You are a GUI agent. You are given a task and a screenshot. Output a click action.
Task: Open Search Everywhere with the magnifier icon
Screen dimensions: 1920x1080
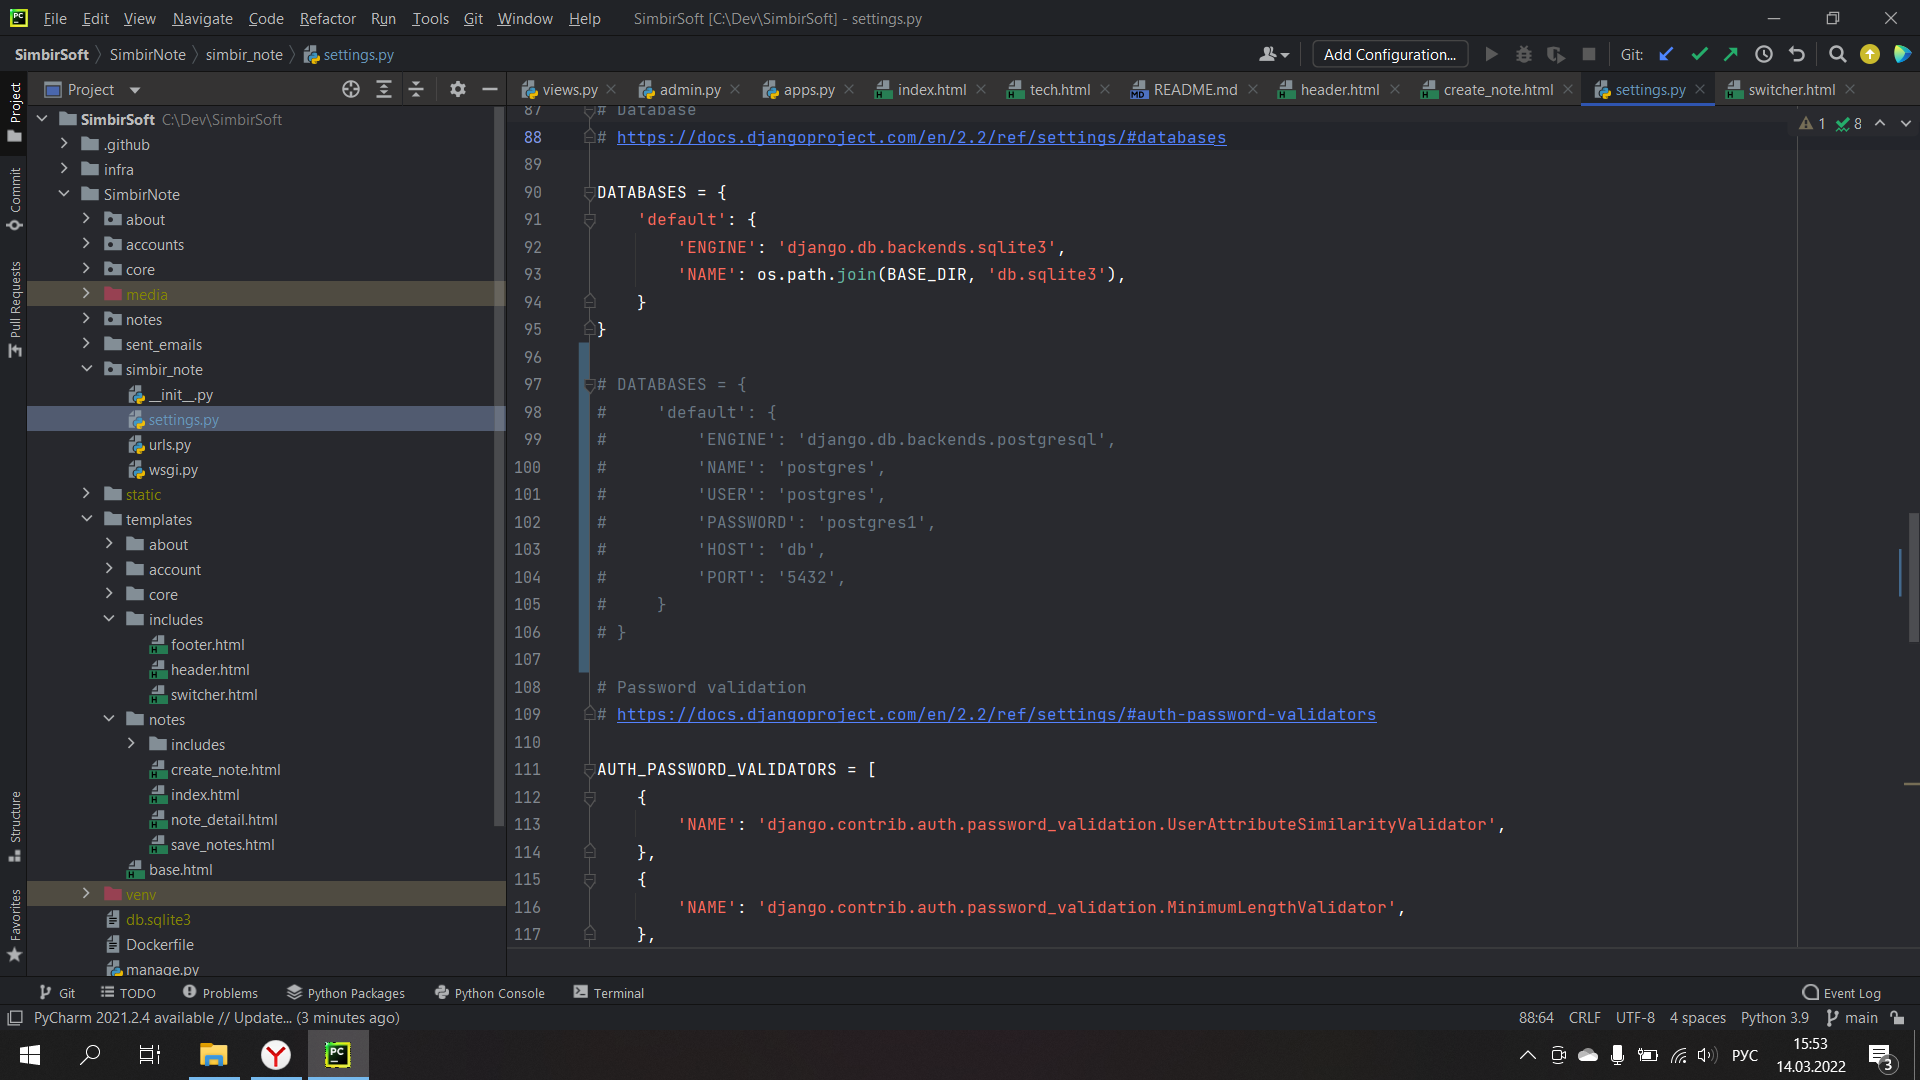tap(1837, 54)
